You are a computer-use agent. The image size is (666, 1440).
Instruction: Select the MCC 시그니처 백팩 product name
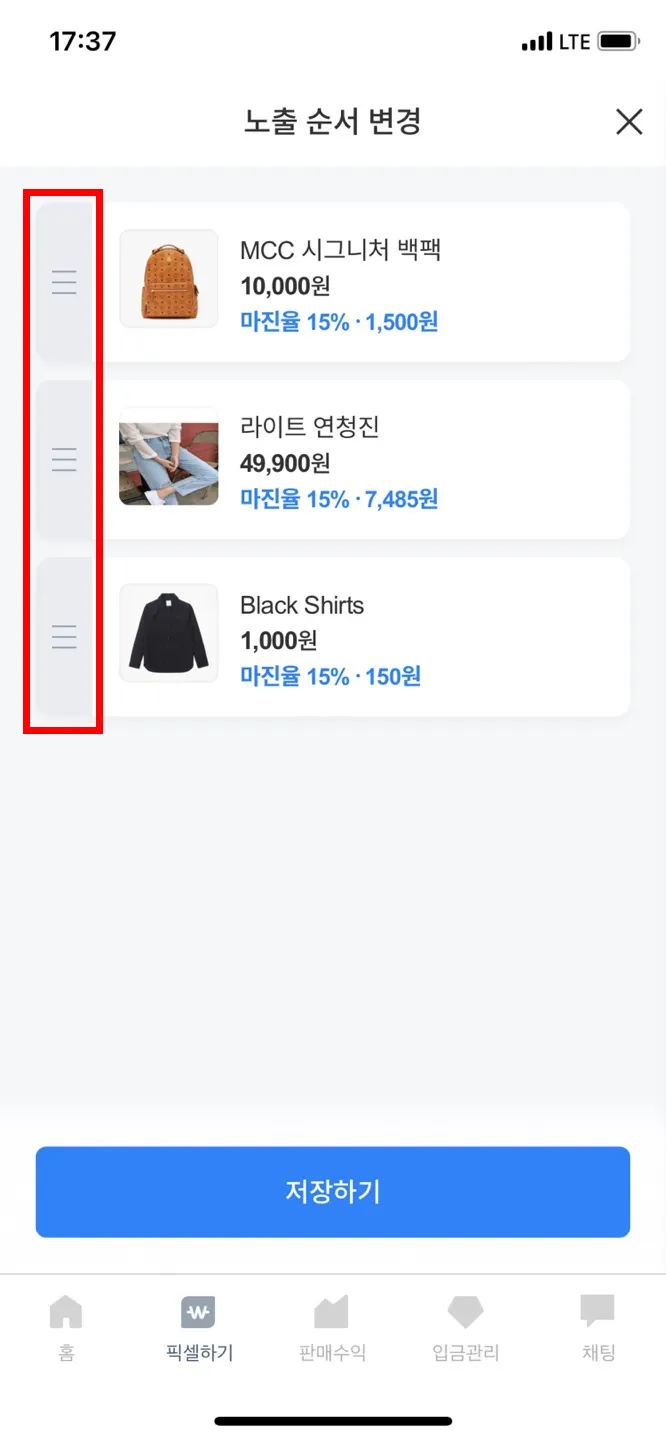coord(340,250)
